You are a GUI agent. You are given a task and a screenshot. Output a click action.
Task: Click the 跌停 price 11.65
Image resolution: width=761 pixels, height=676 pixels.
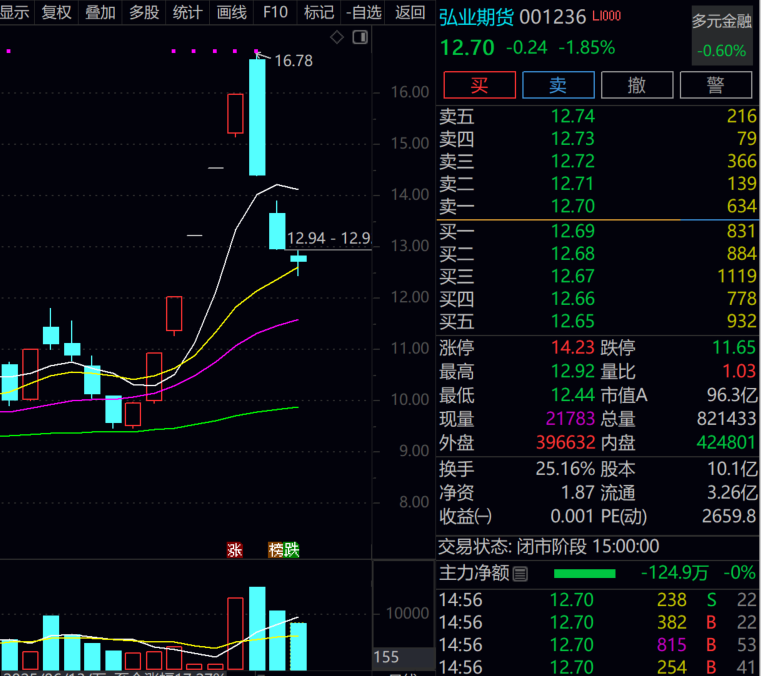(734, 347)
